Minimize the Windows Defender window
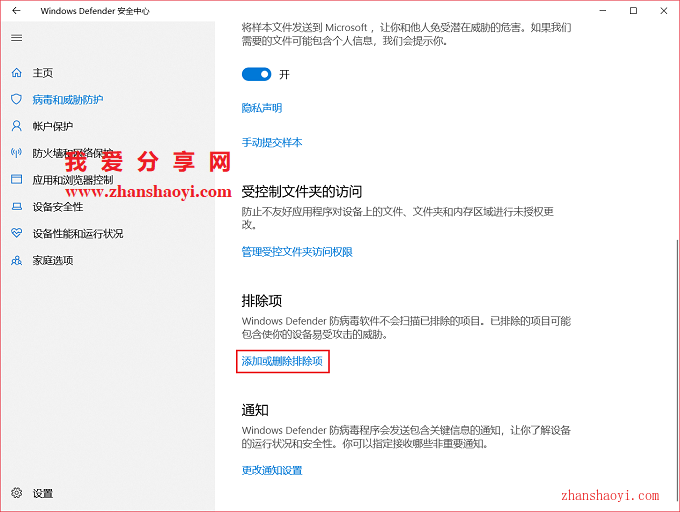This screenshot has height=512, width=680. click(x=603, y=11)
